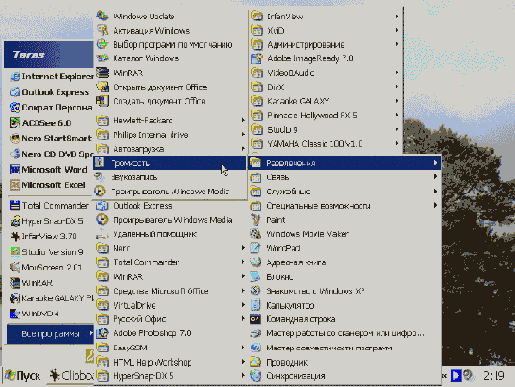The height and width of the screenshot is (387, 515).
Task: Open Проводник (Windows Explorer)
Action: (x=345, y=362)
